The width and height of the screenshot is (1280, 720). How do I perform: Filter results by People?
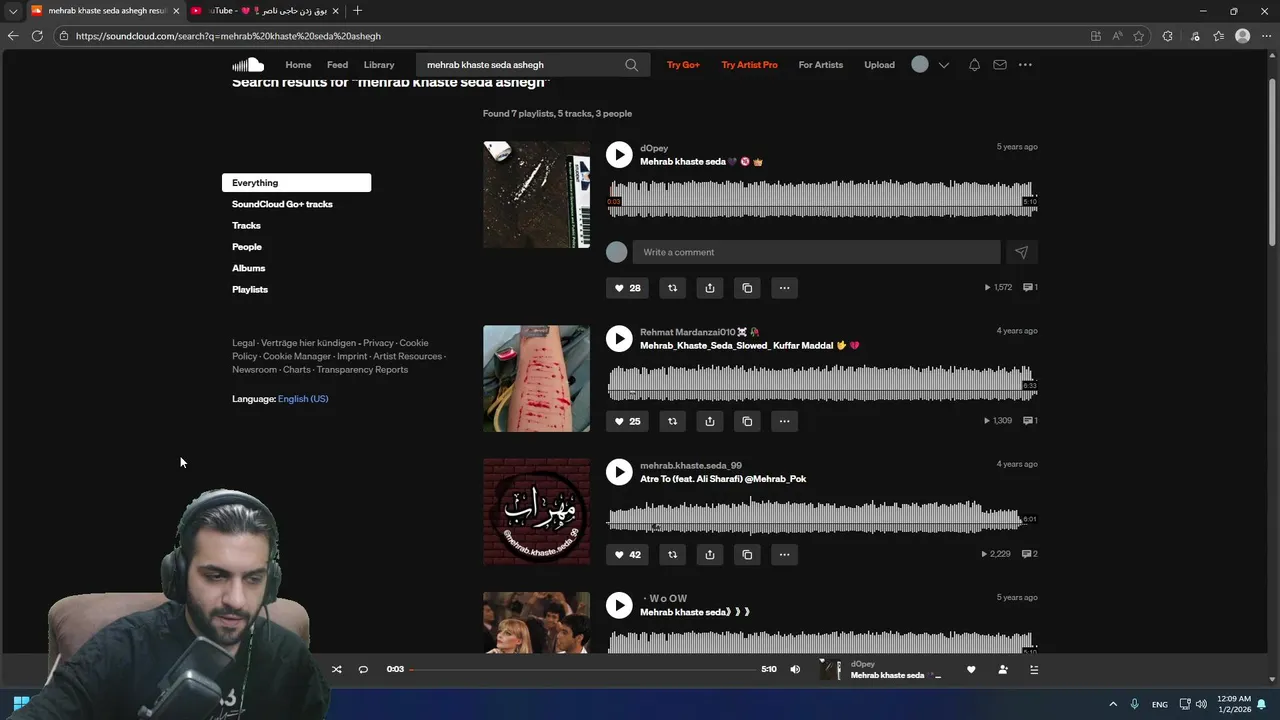(x=247, y=247)
